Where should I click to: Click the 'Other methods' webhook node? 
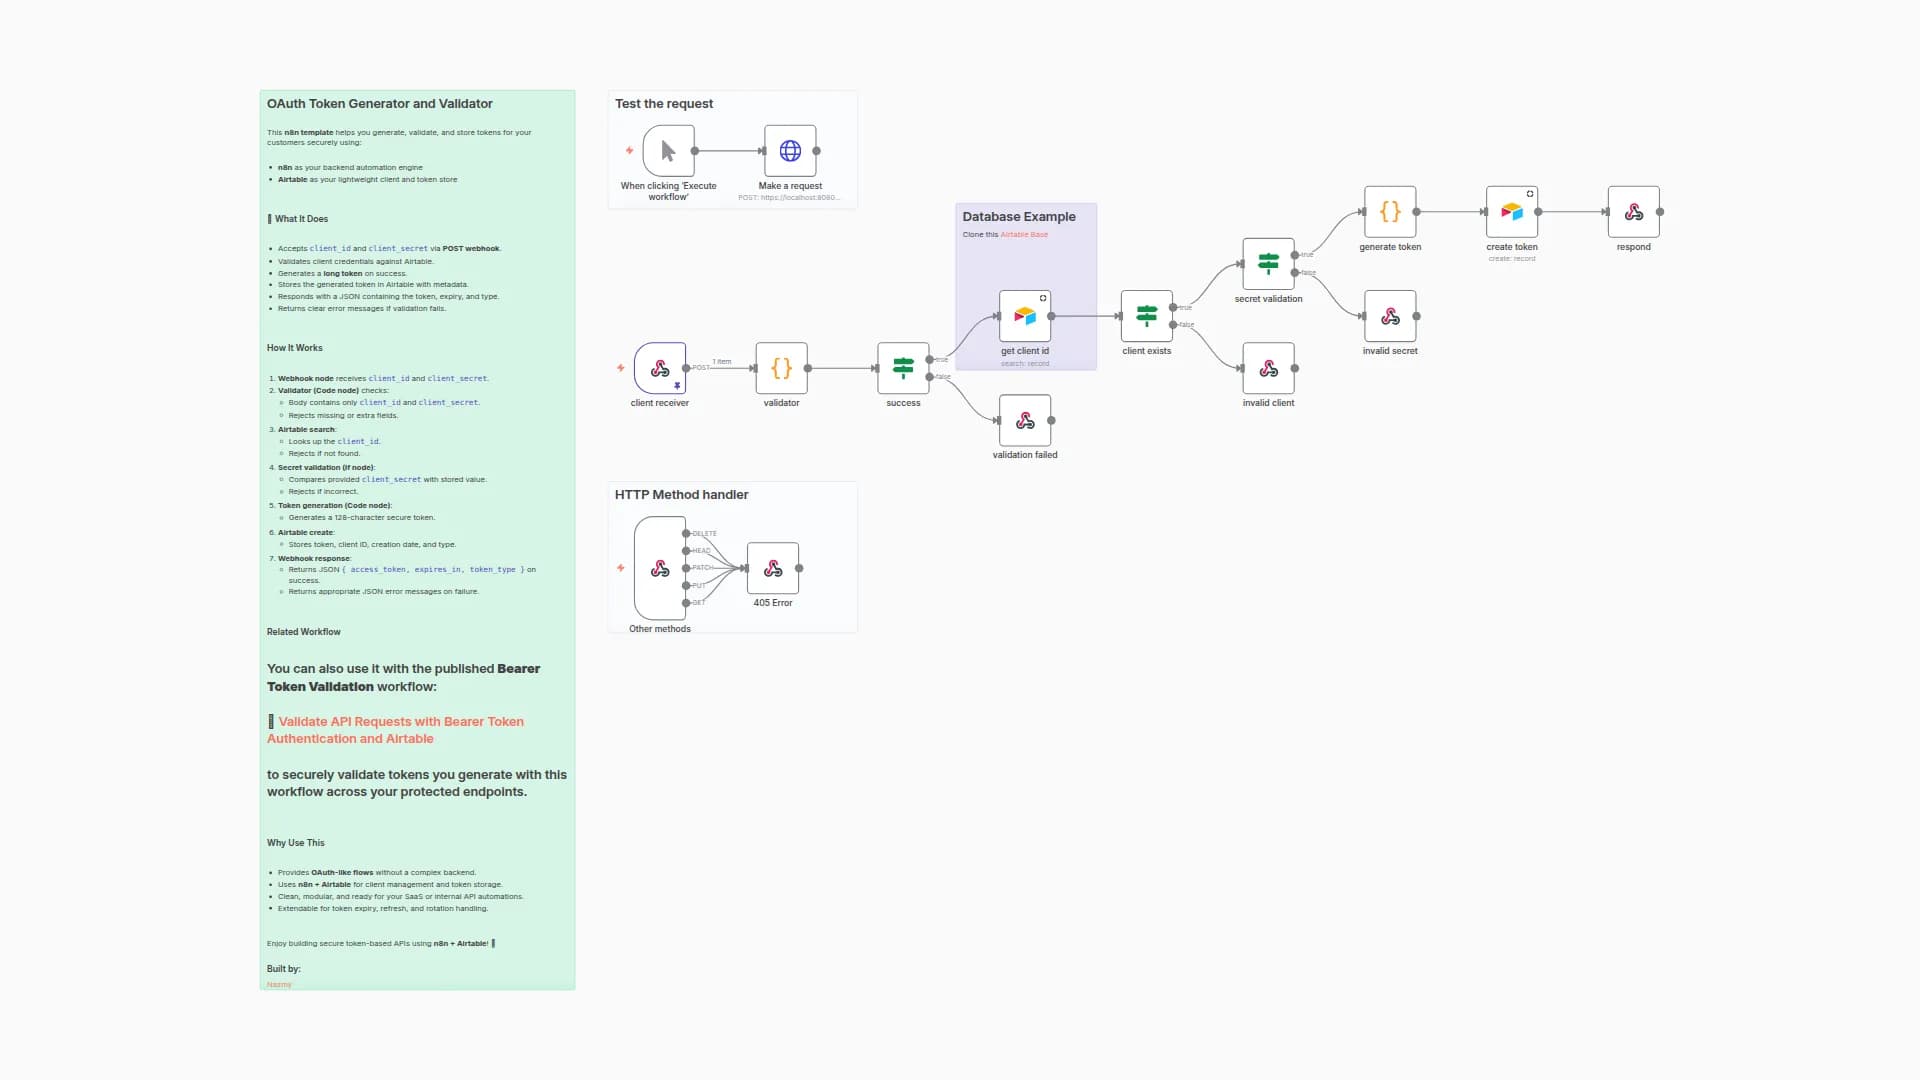[x=659, y=569]
